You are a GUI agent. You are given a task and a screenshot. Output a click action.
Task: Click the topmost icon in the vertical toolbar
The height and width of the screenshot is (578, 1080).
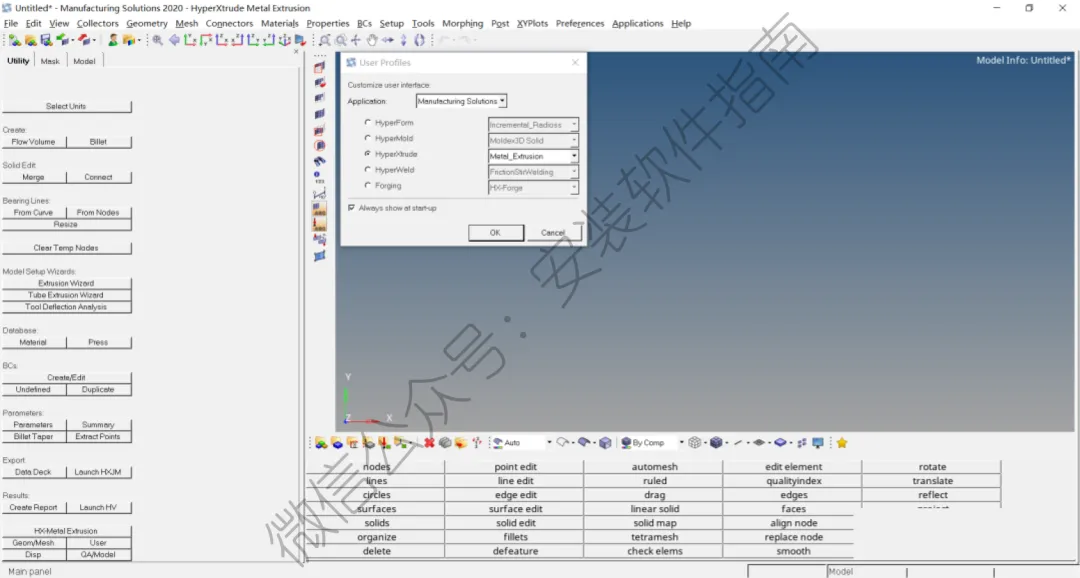coord(319,67)
